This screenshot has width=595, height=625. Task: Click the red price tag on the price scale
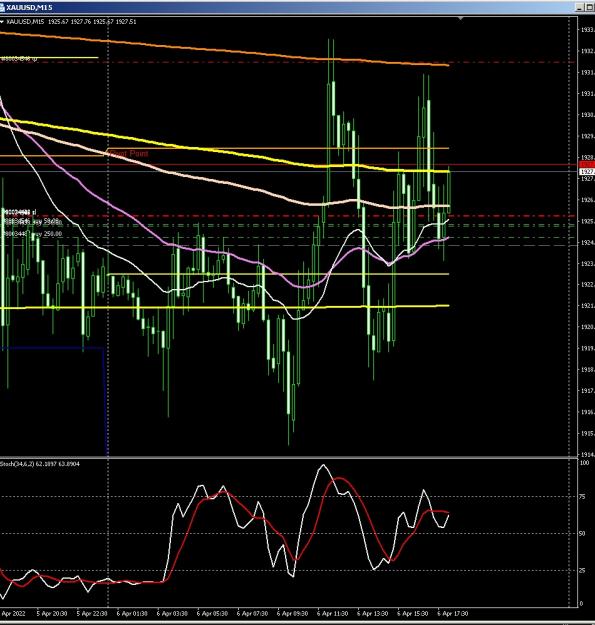point(587,165)
